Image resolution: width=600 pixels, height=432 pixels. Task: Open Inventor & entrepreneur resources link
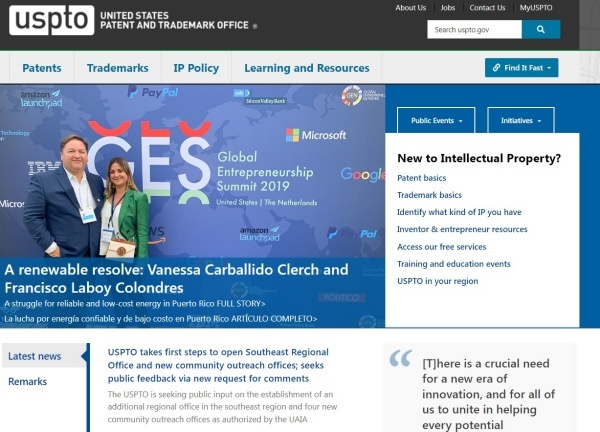pyautogui.click(x=462, y=229)
